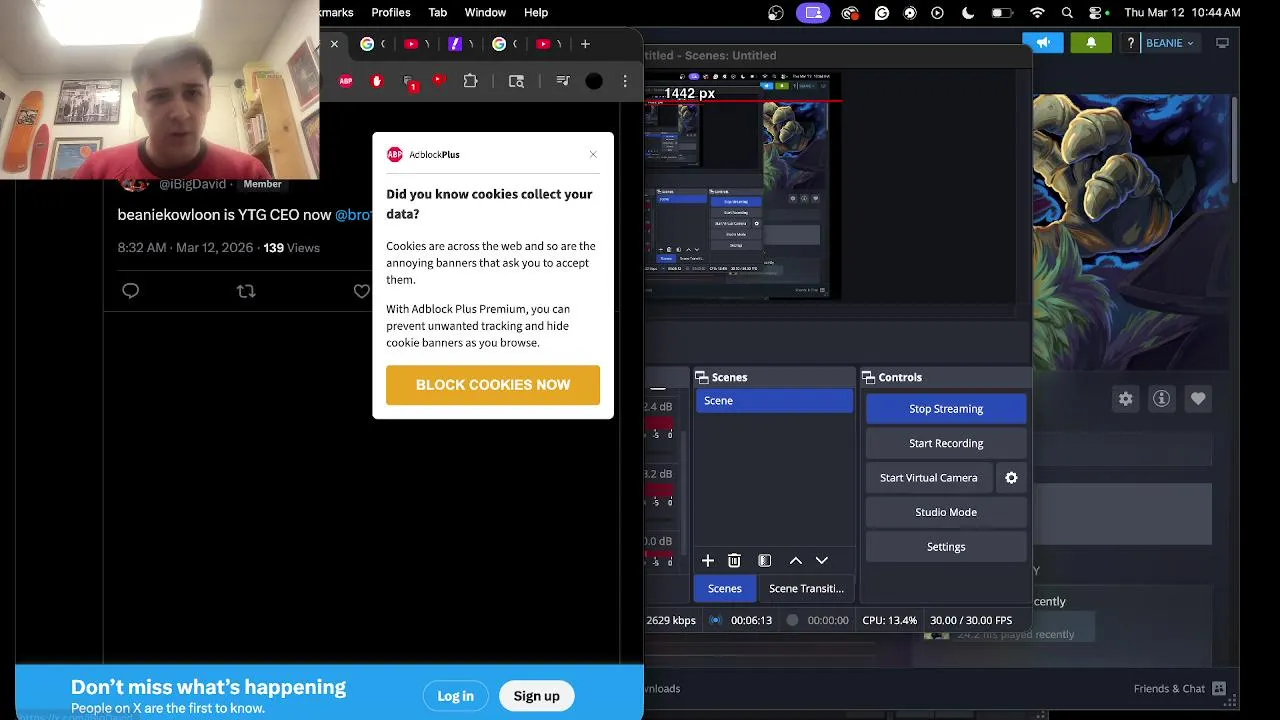
Task: Open the @bro mention link in tweet
Action: point(353,215)
